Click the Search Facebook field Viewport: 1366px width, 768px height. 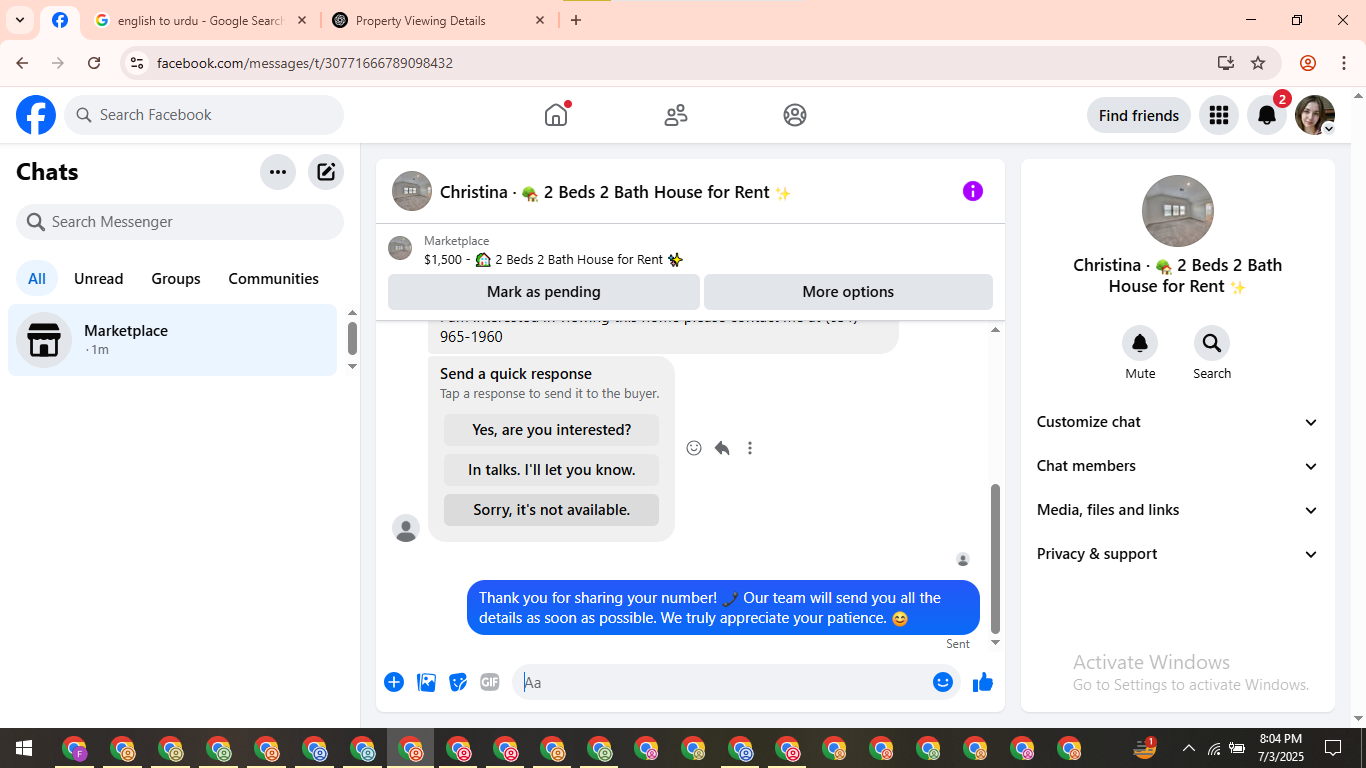(x=204, y=115)
